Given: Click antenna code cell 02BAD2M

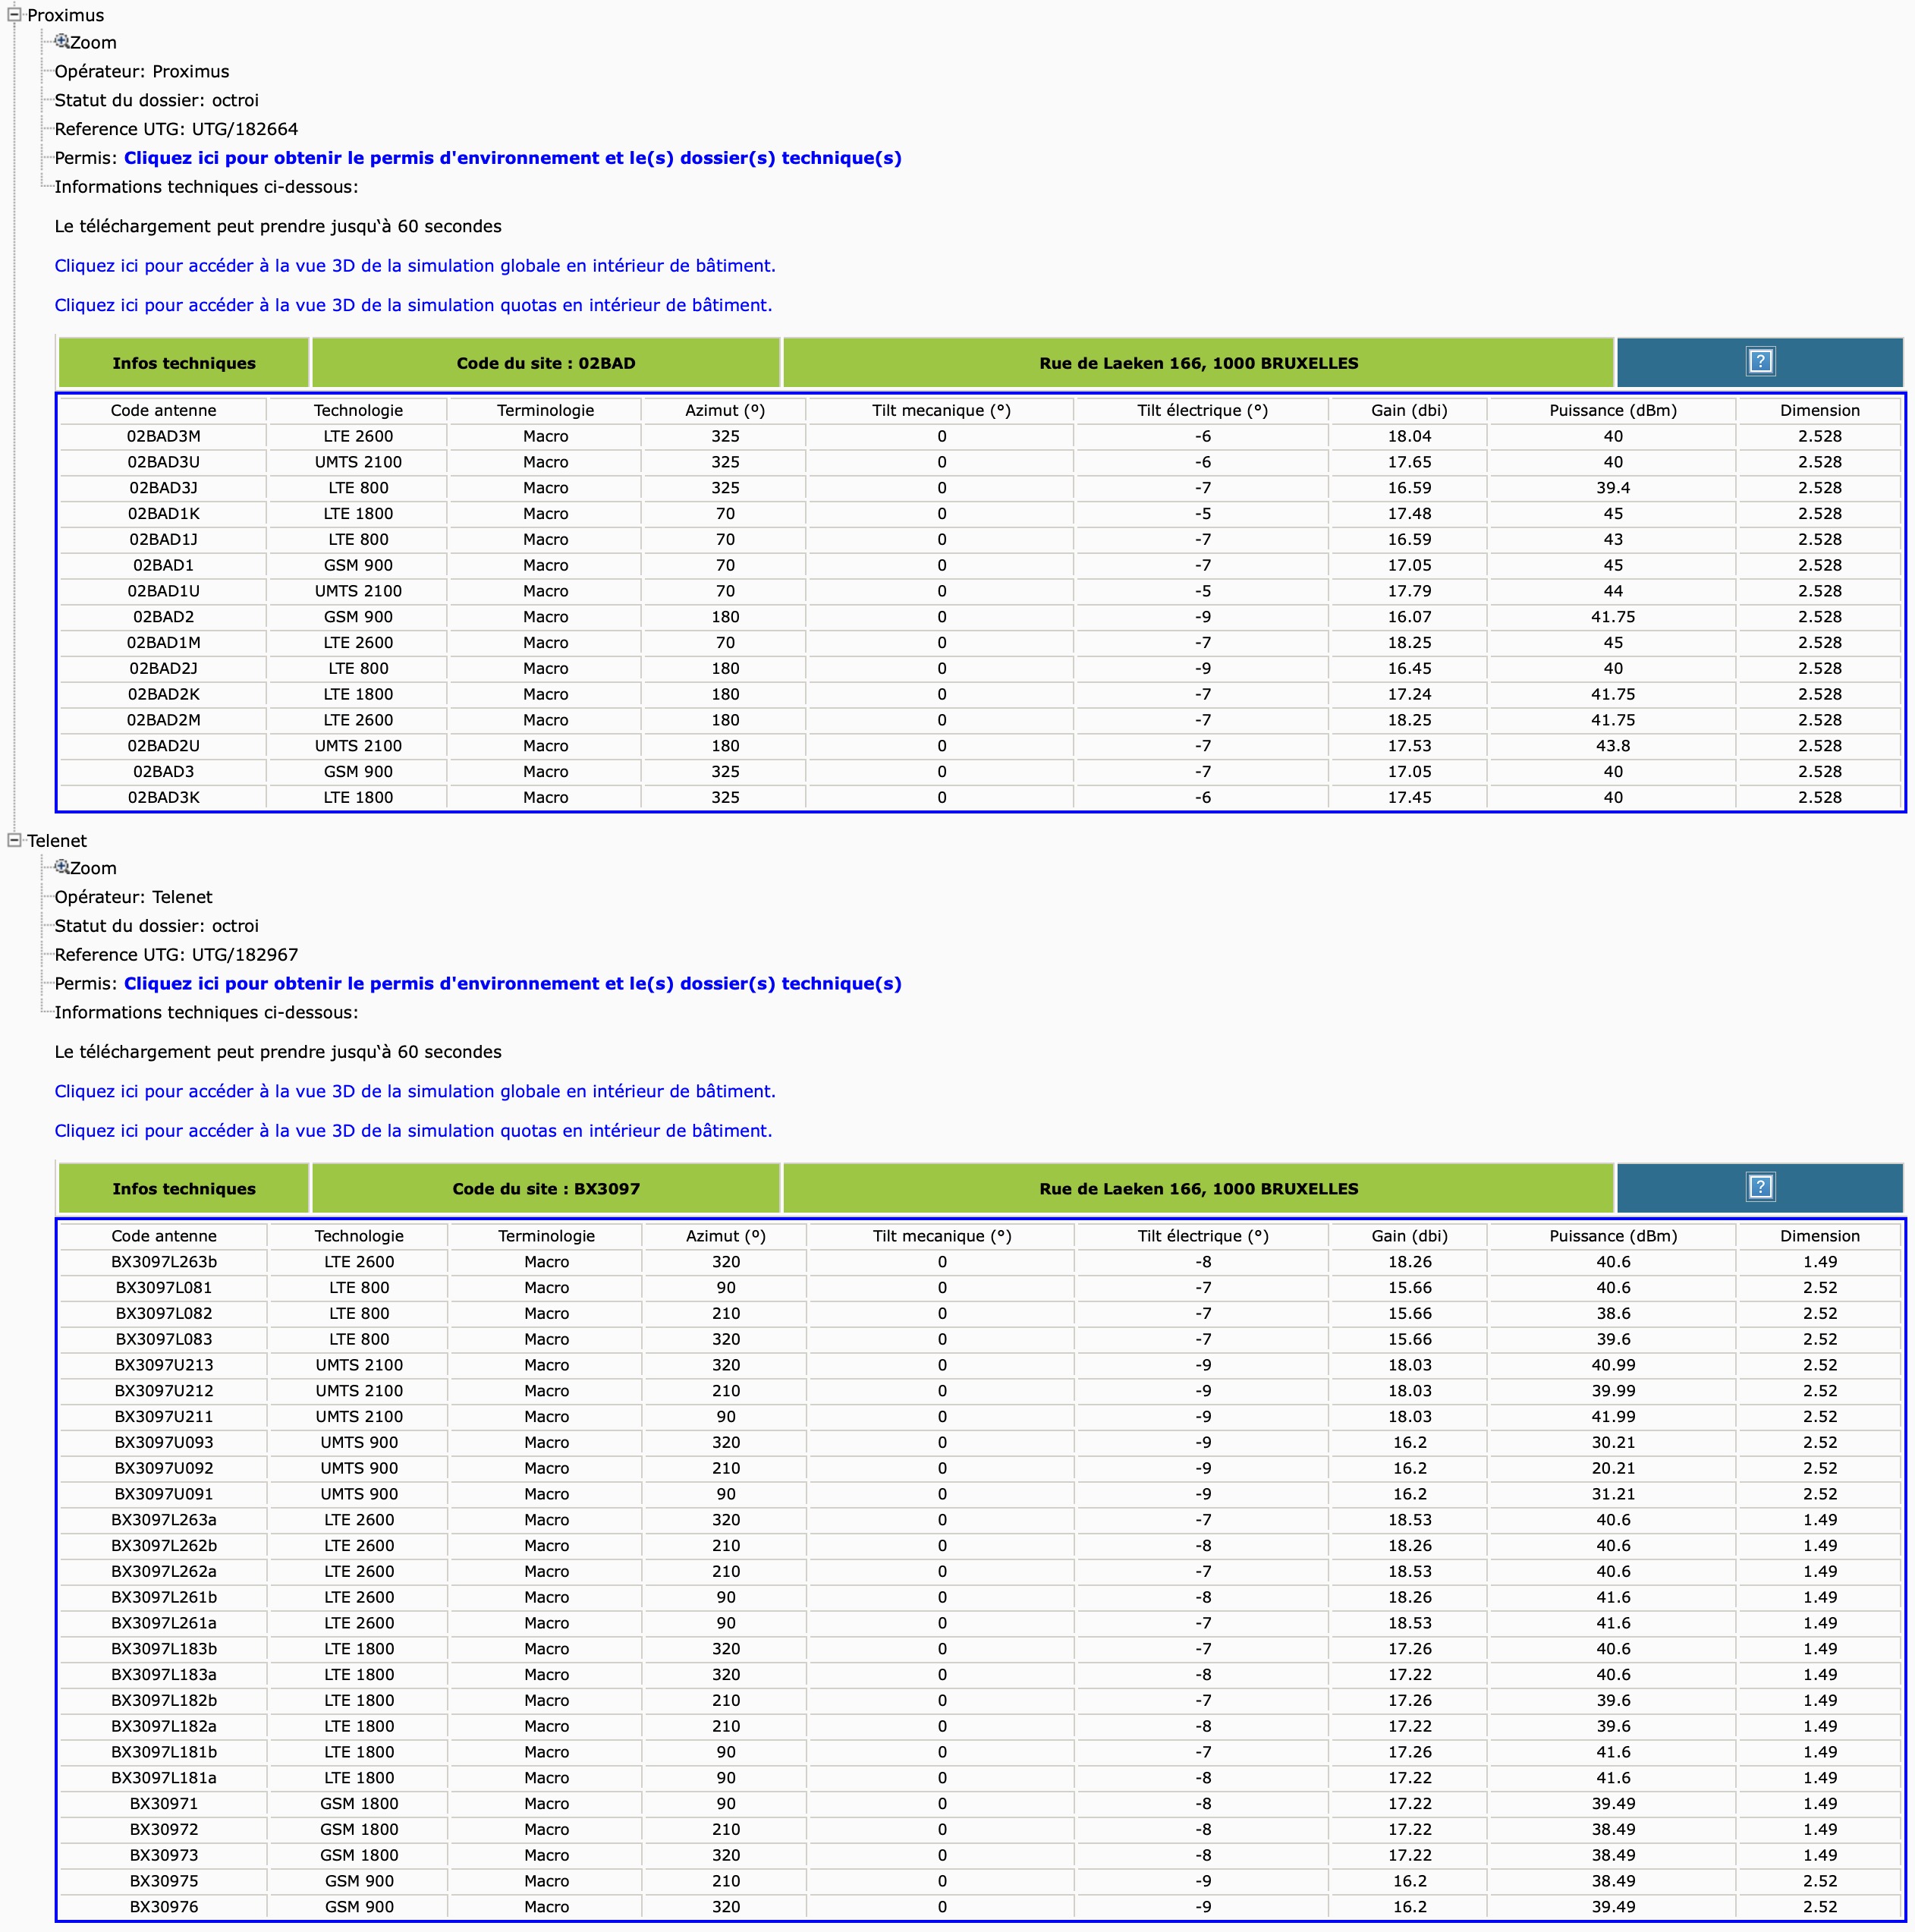Looking at the screenshot, I should point(163,720).
